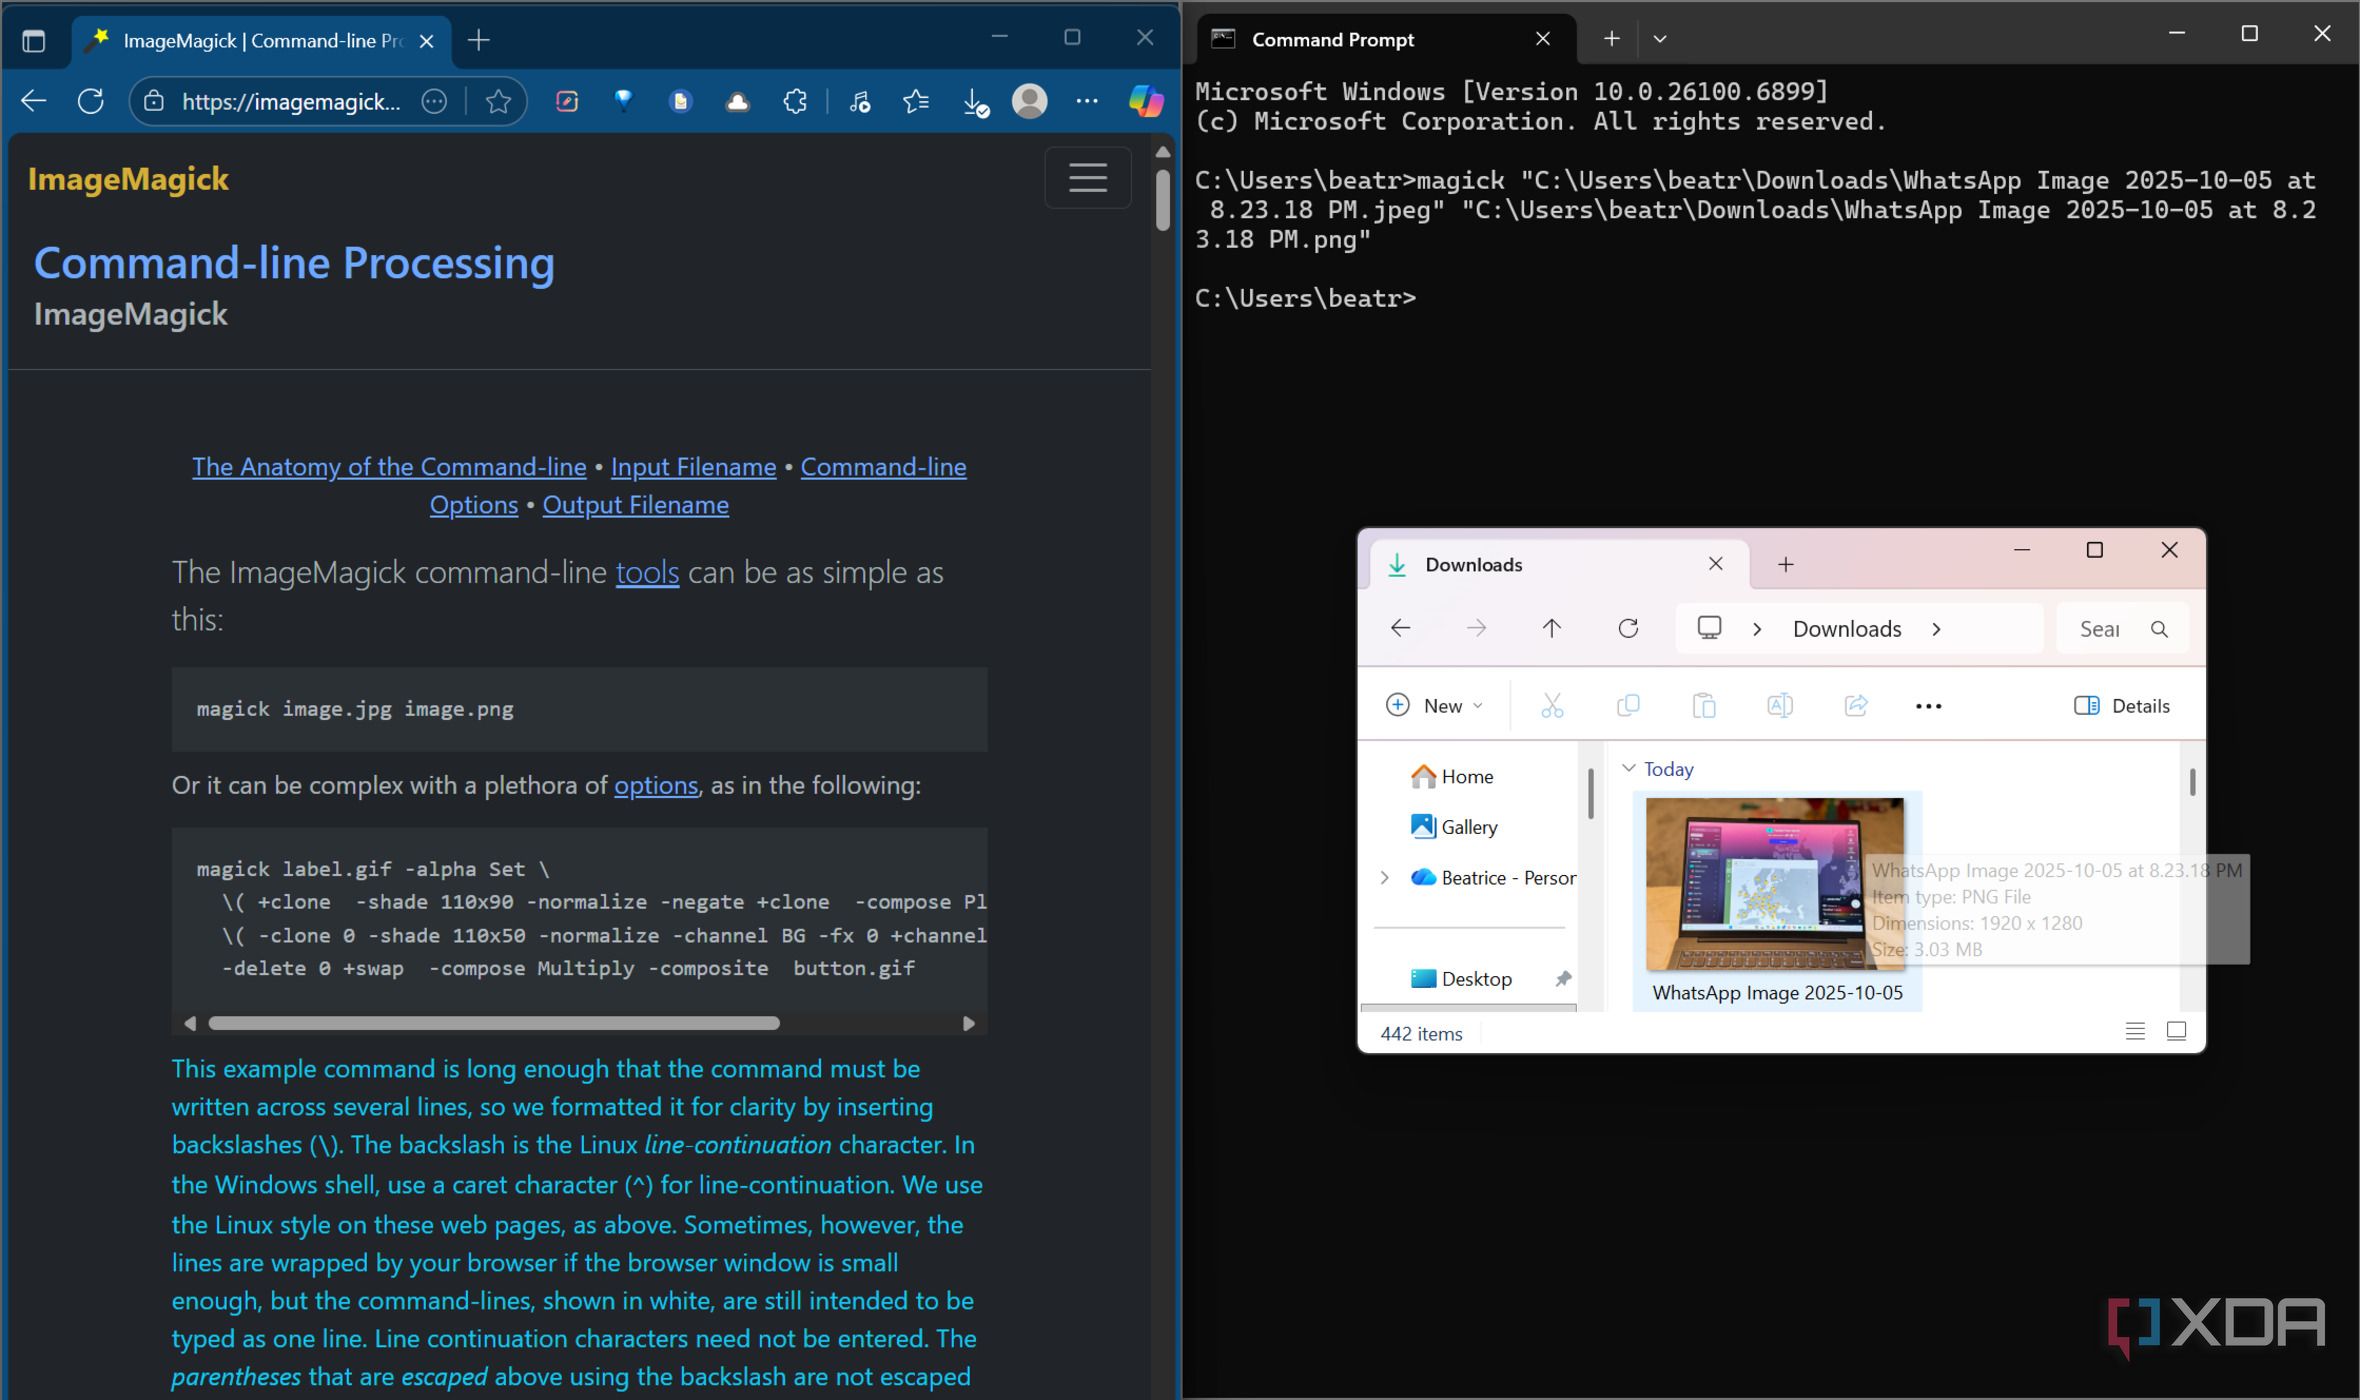Viewport: 2360px width, 1400px height.
Task: Add page to favorites star icon
Action: (498, 101)
